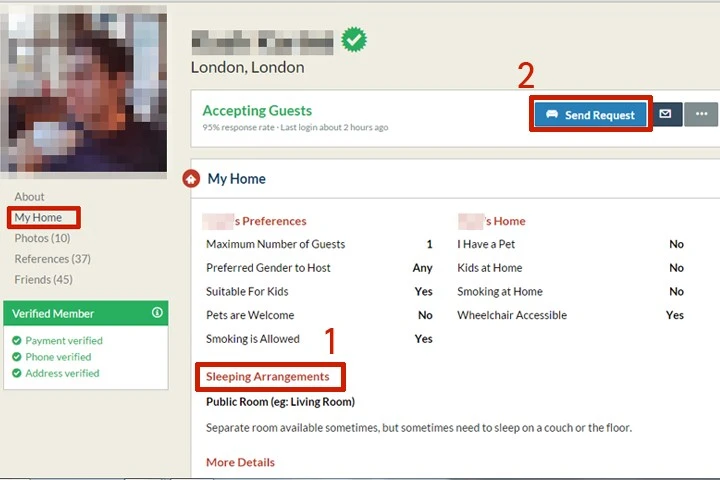Click the My Home section heading

click(x=236, y=179)
